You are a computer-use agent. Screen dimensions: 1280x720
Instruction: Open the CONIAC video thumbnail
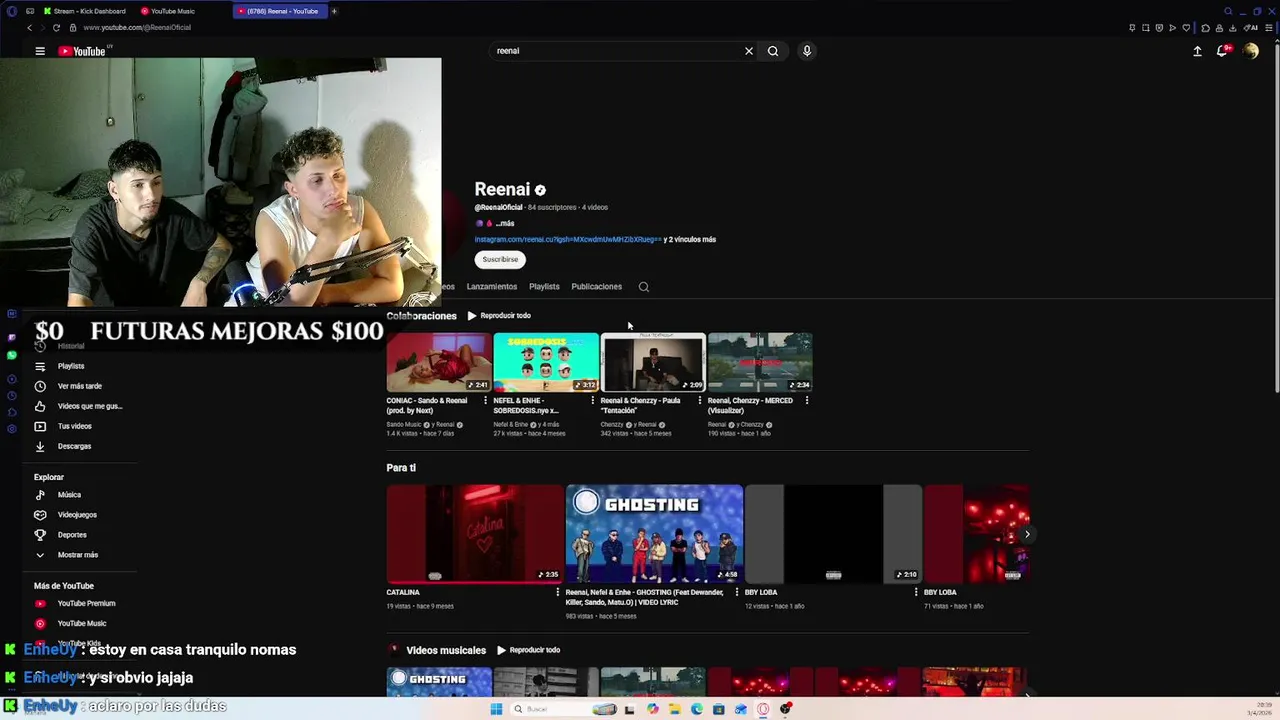pos(439,362)
